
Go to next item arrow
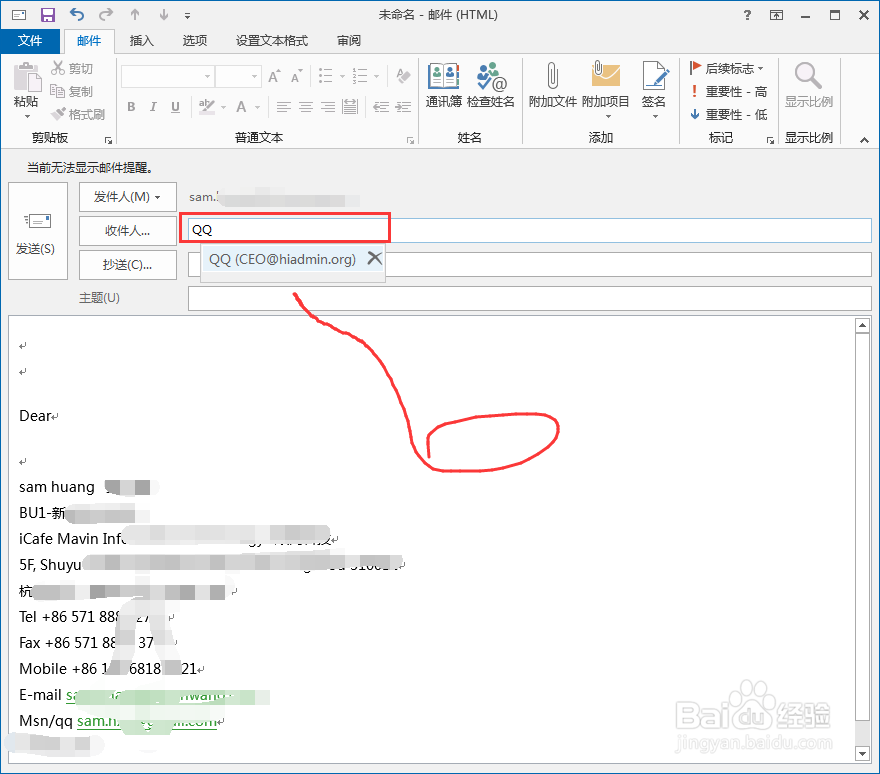pyautogui.click(x=164, y=15)
